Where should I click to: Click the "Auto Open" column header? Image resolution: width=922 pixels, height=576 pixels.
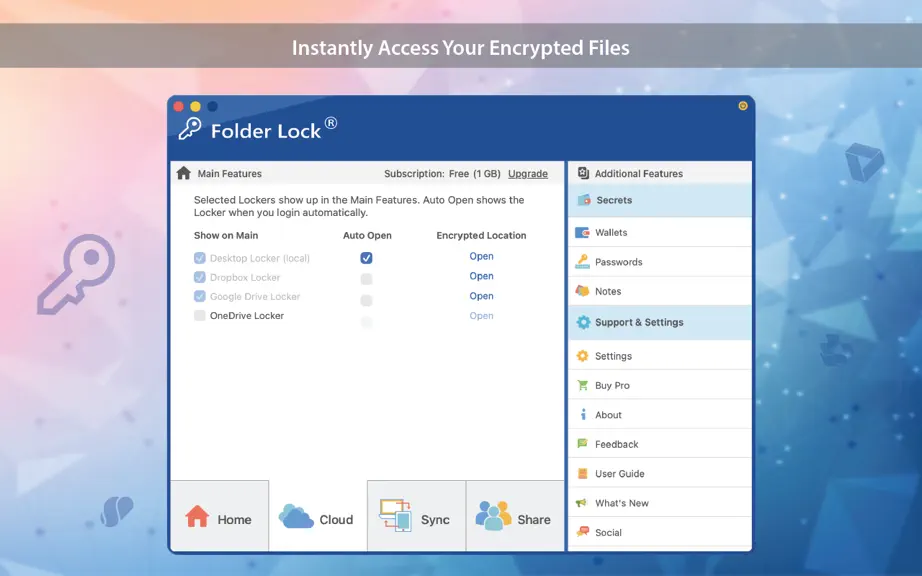367,235
